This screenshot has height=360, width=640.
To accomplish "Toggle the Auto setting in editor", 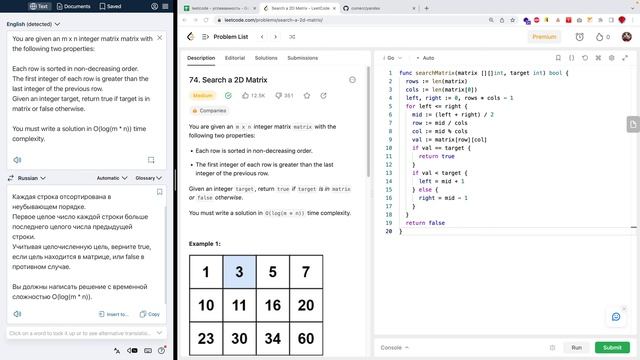I will (425, 58).
